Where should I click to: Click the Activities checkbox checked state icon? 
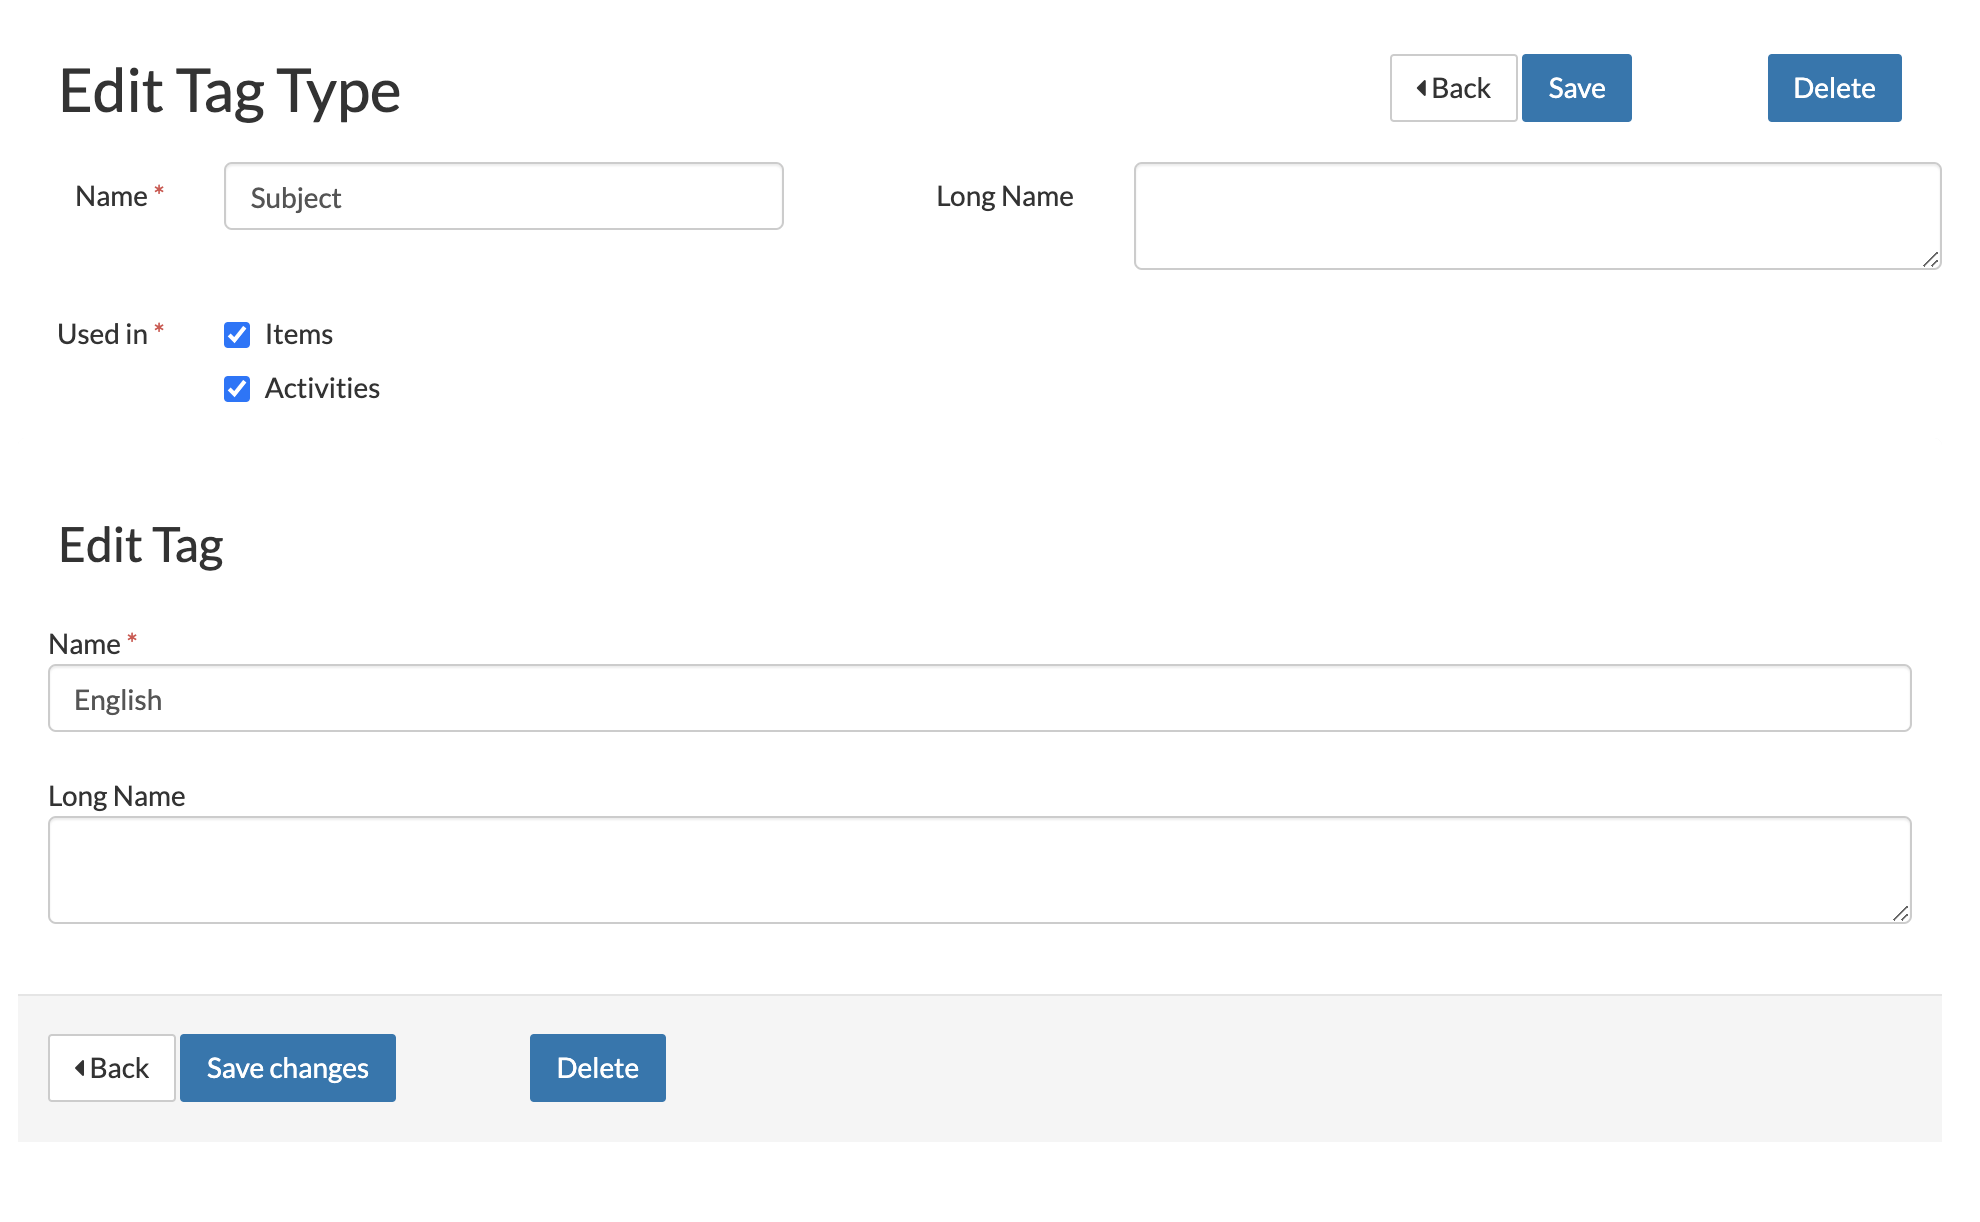(236, 388)
